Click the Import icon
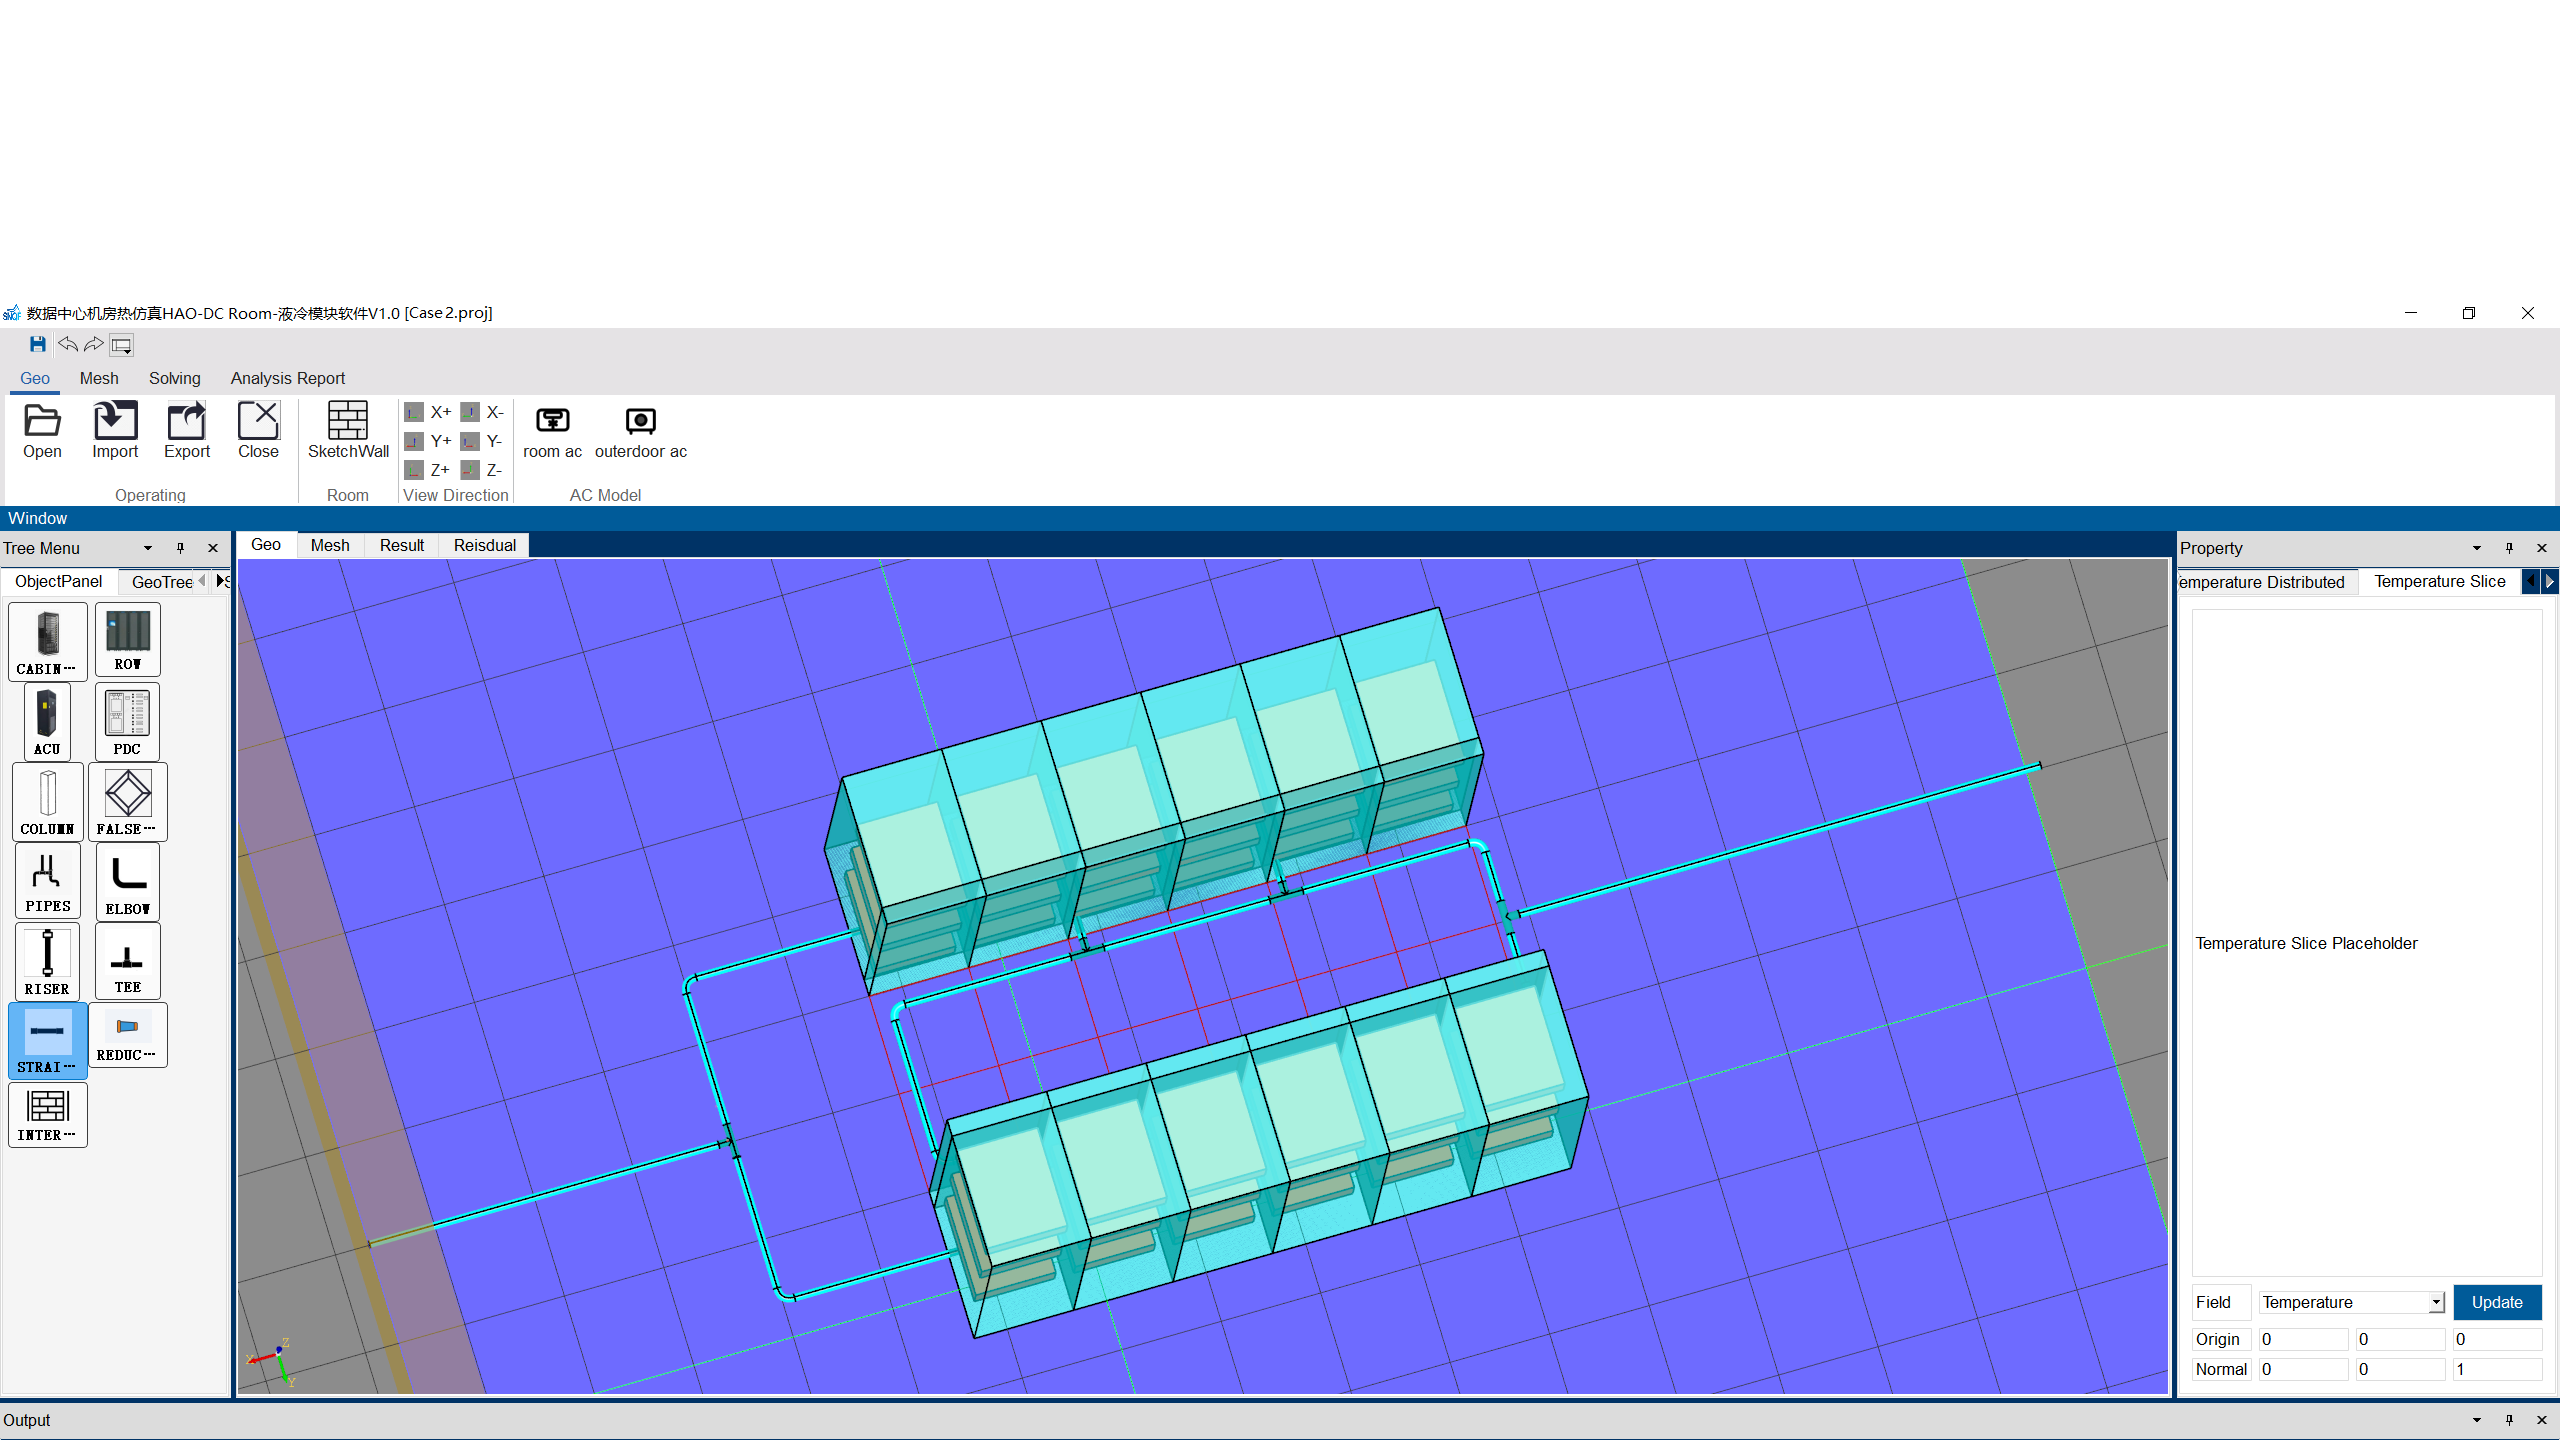 pos(115,431)
